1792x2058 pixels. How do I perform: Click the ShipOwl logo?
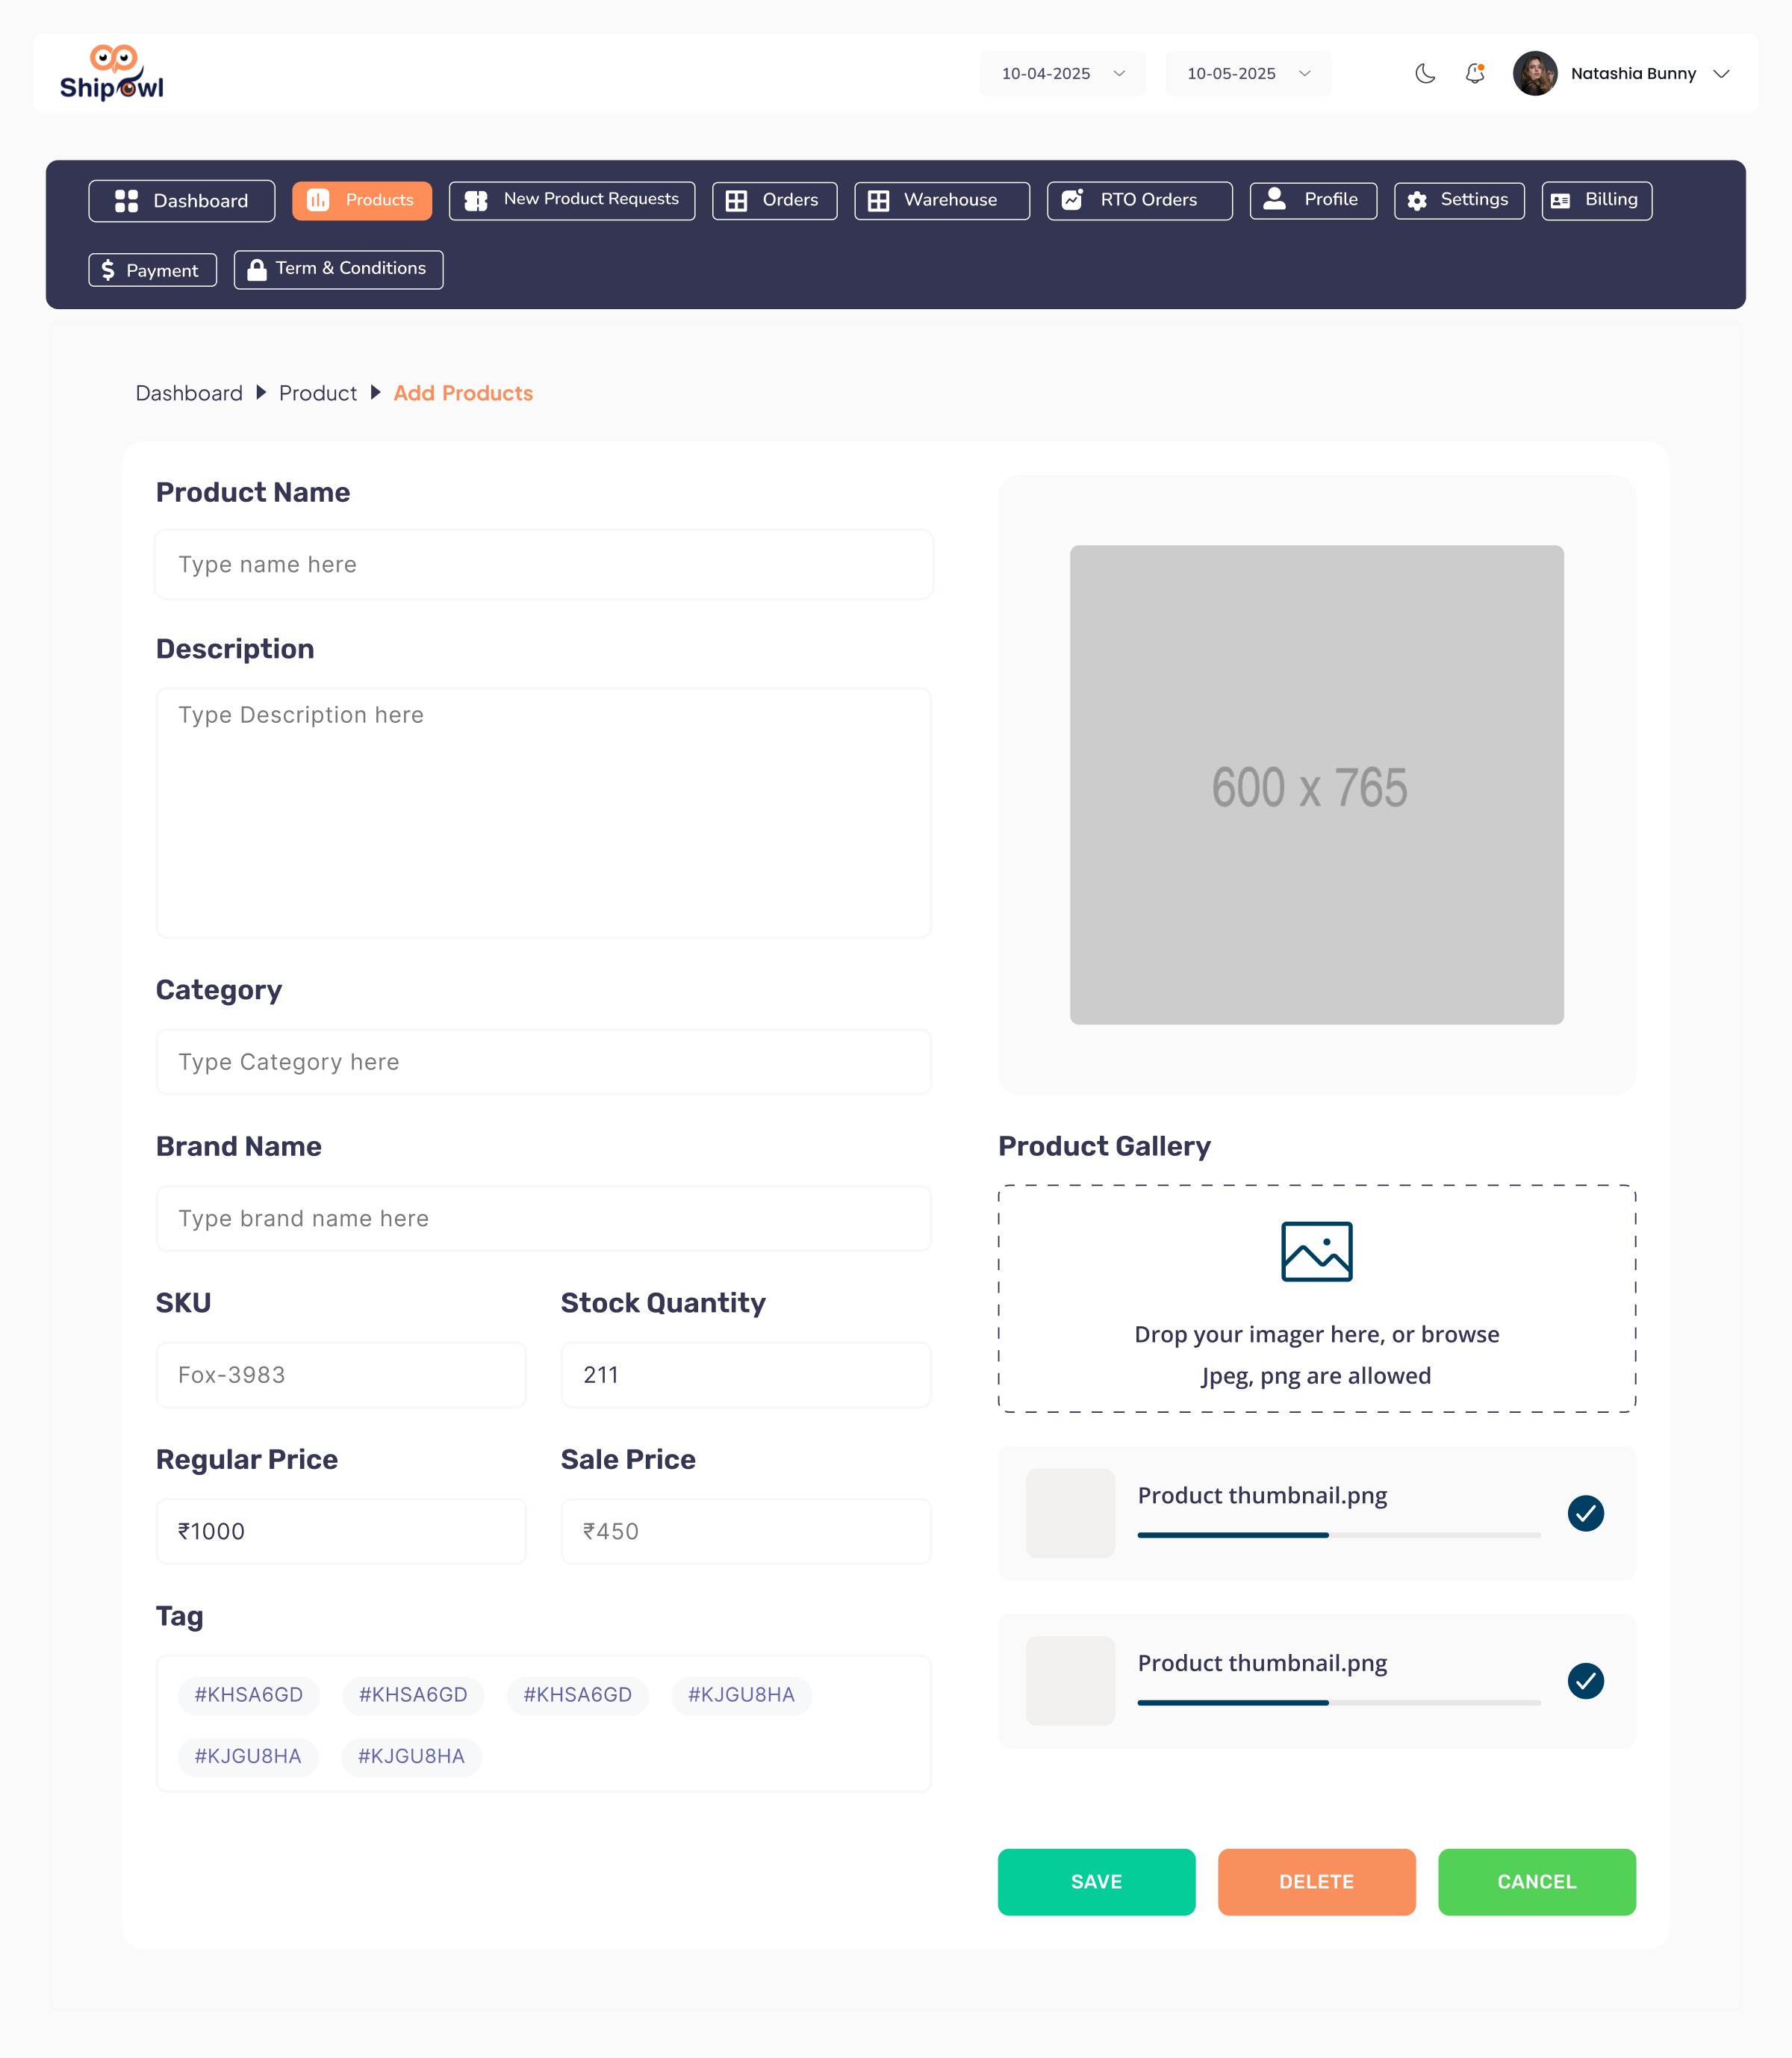(111, 73)
